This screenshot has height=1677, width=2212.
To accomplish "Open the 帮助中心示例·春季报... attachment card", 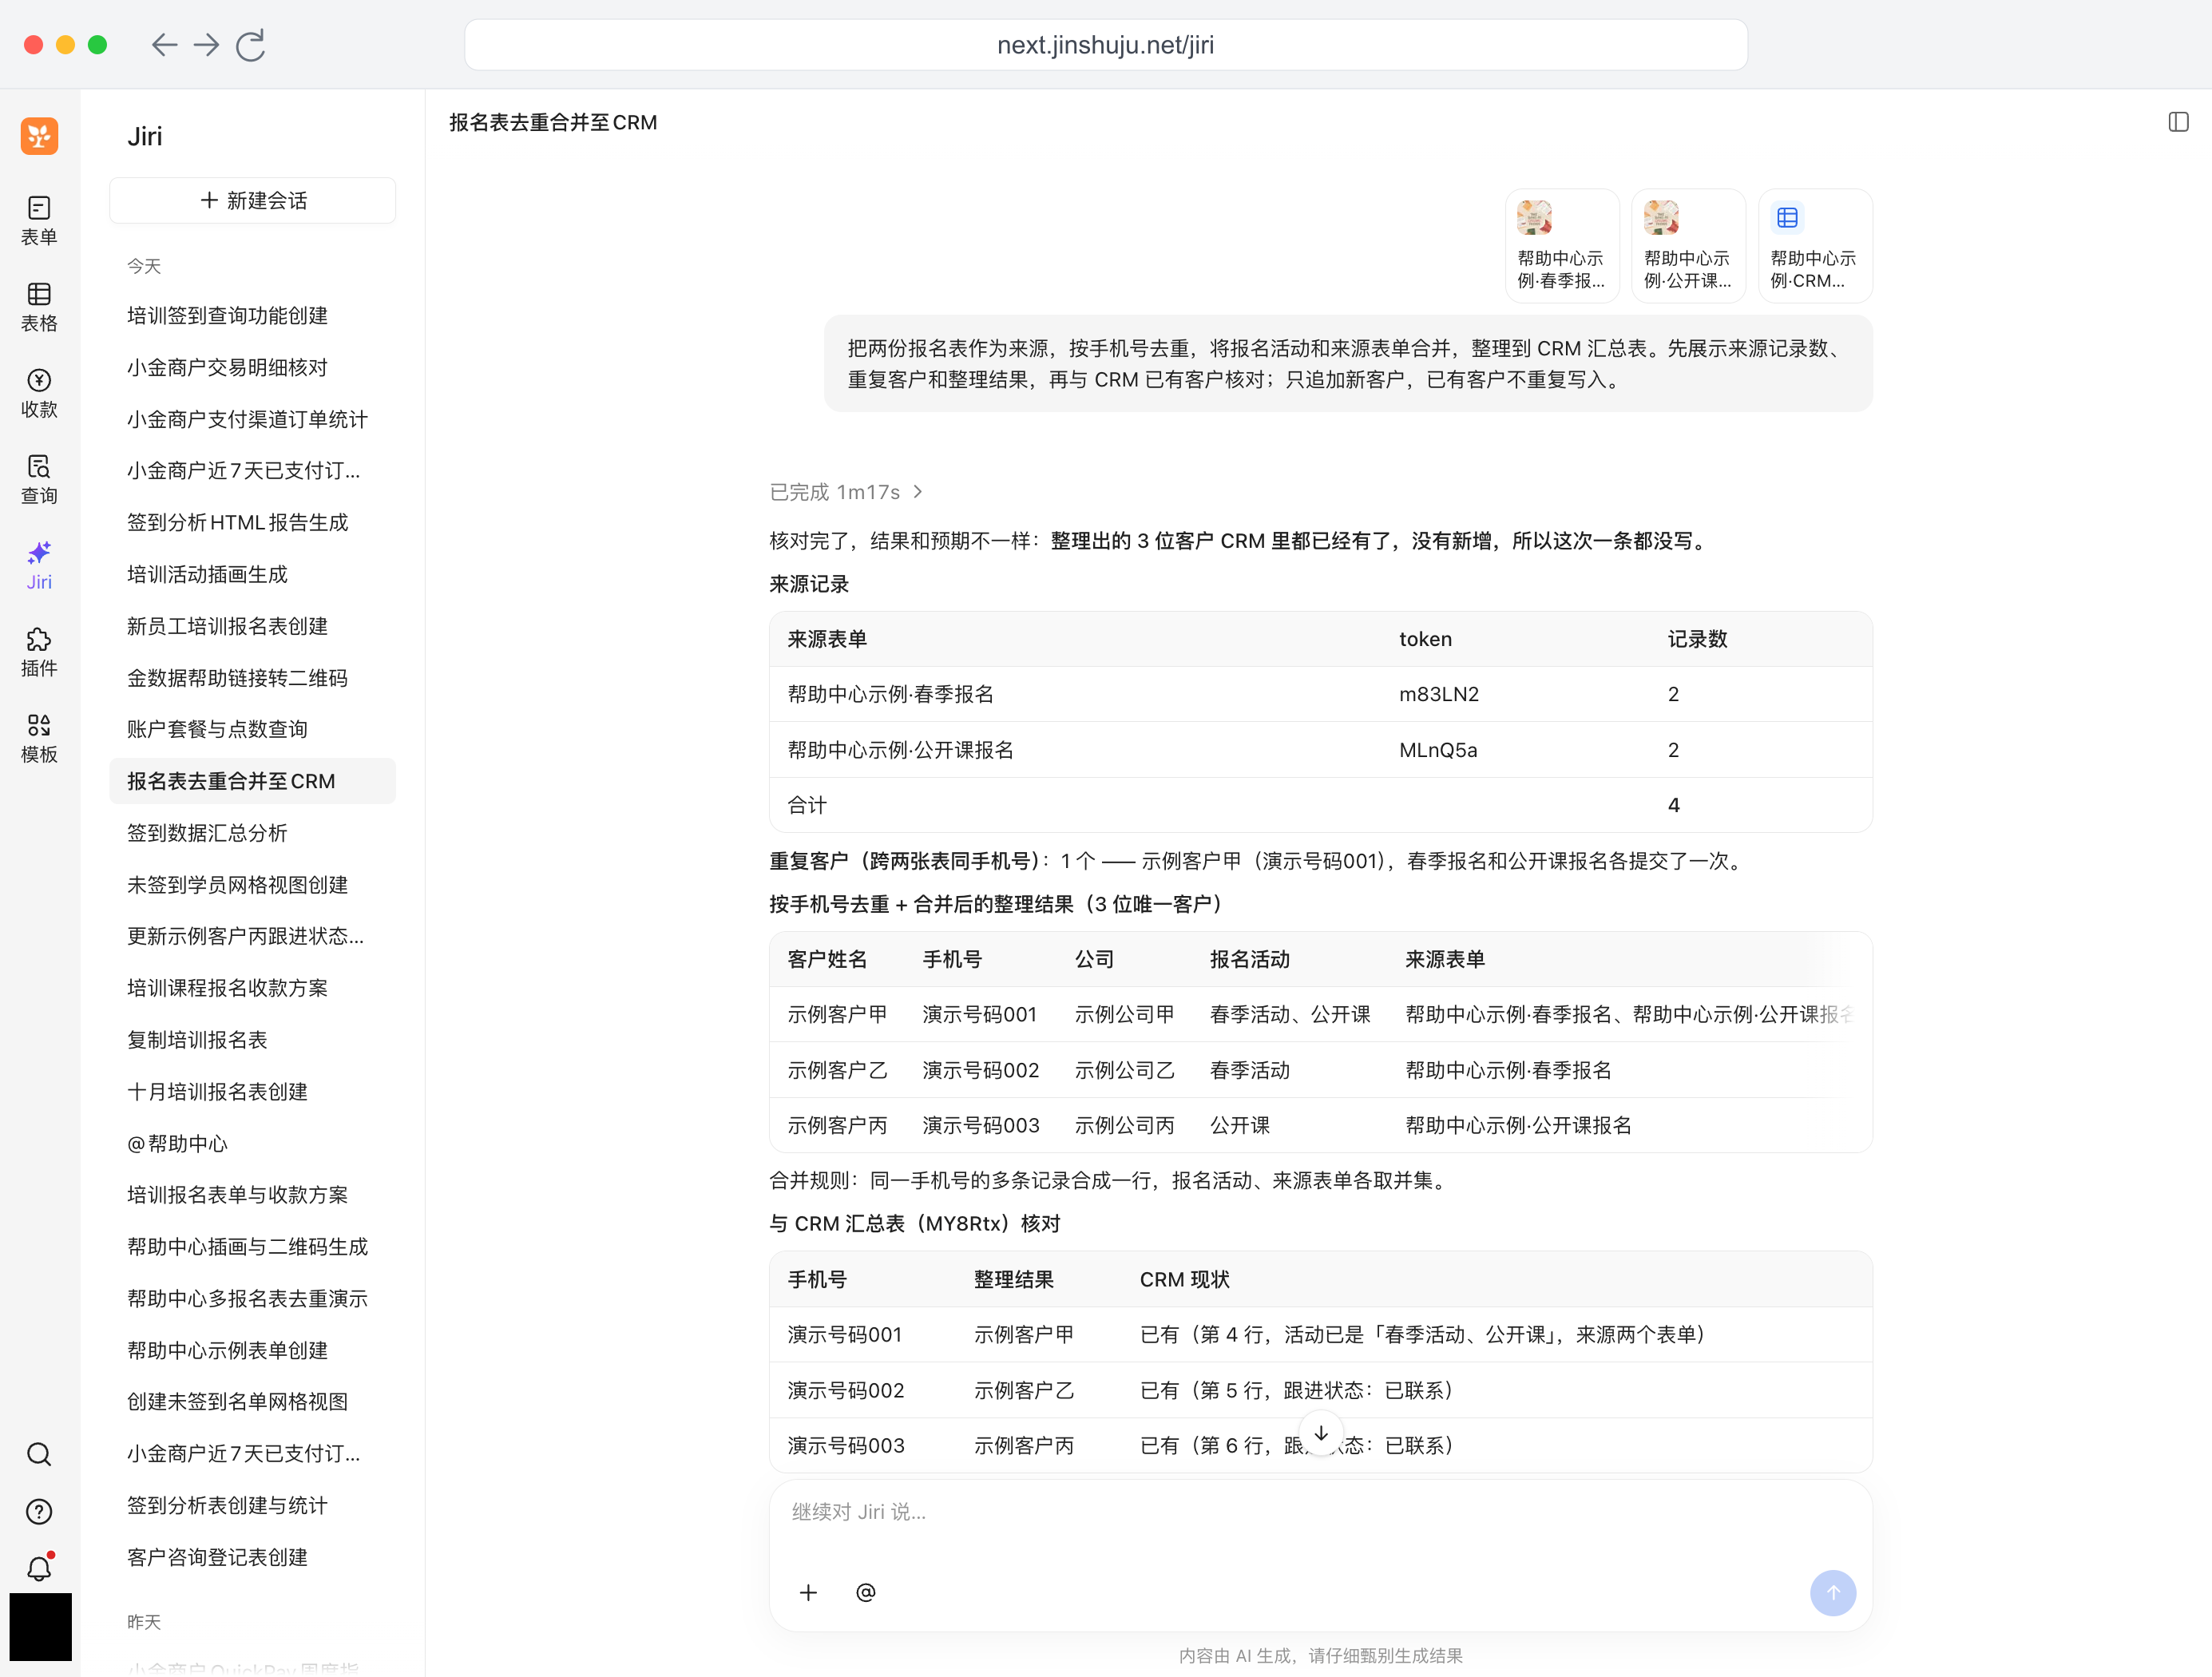I will tap(1561, 245).
